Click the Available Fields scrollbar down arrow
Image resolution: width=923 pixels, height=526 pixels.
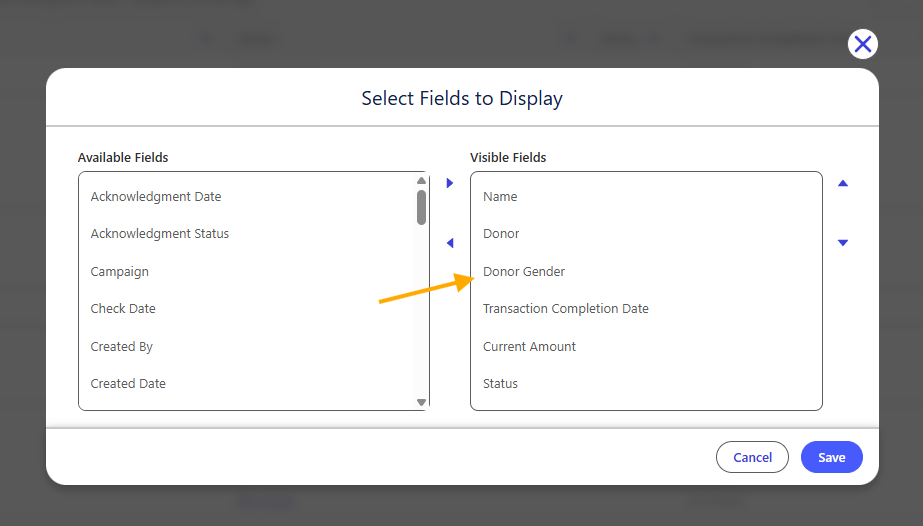(x=421, y=402)
